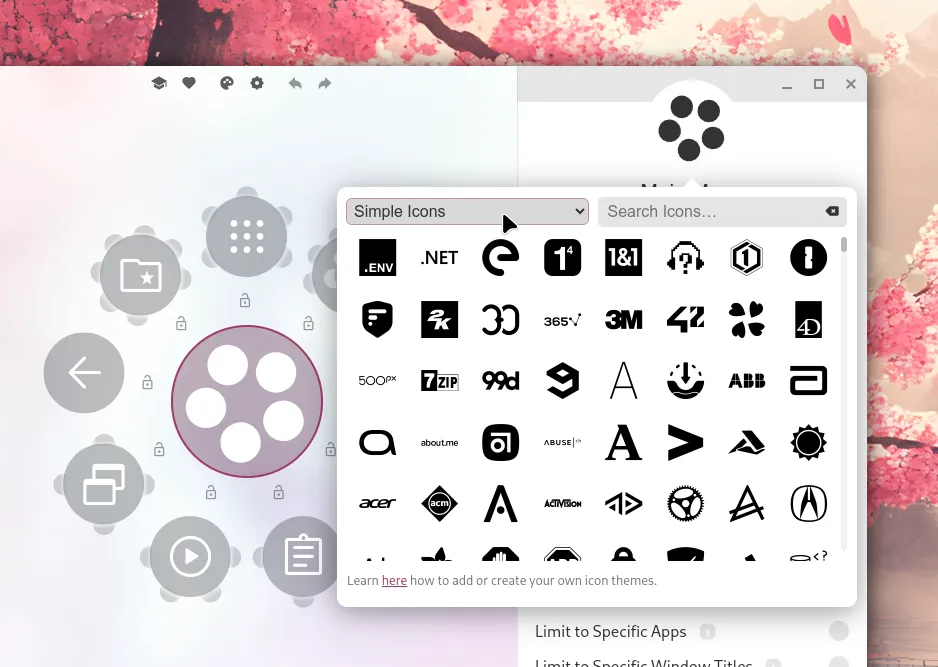Viewport: 938px width, 667px height.
Task: Select the acer brand icon
Action: (x=377, y=504)
